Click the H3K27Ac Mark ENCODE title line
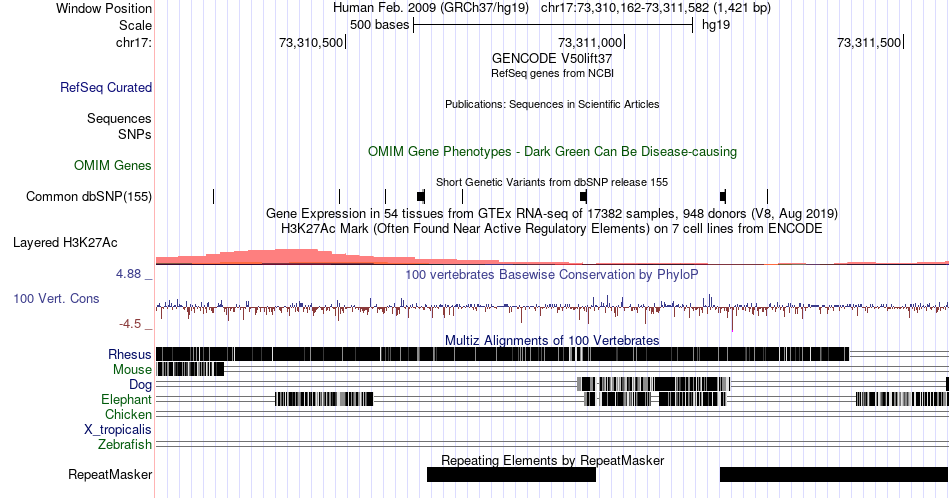This screenshot has height=498, width=950. click(x=552, y=228)
